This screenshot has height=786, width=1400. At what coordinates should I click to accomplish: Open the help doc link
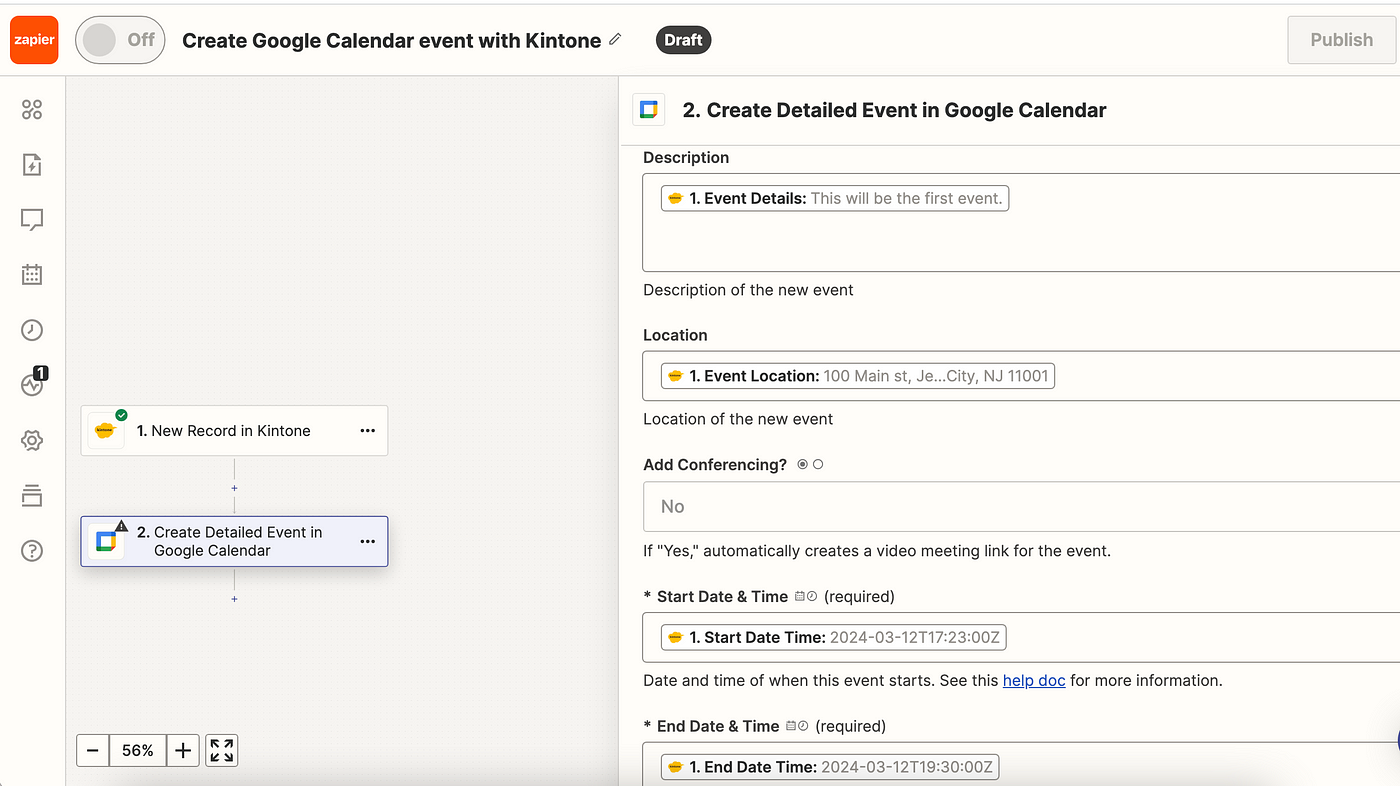point(1034,681)
